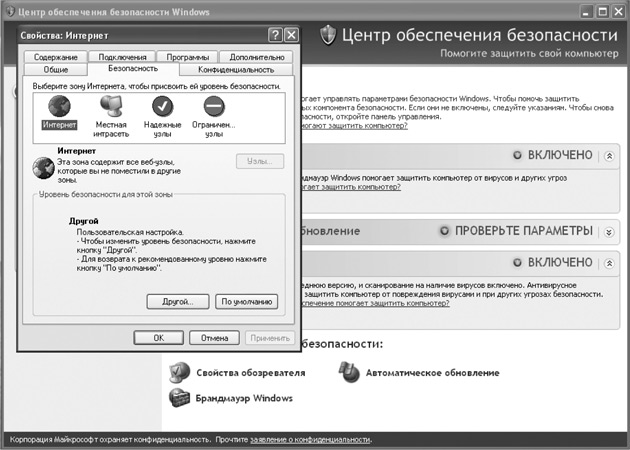
Task: Click the ПРОВЕРЬТЕ ПАРАМЕТРЫ status text
Action: click(524, 231)
